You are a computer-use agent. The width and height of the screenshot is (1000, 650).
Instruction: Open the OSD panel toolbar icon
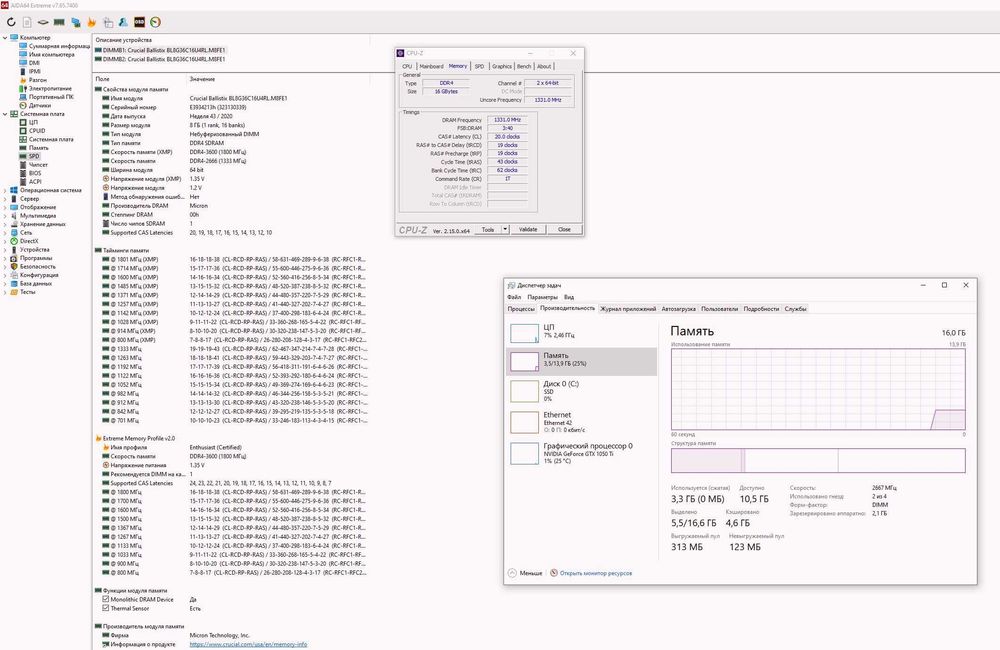tap(139, 22)
